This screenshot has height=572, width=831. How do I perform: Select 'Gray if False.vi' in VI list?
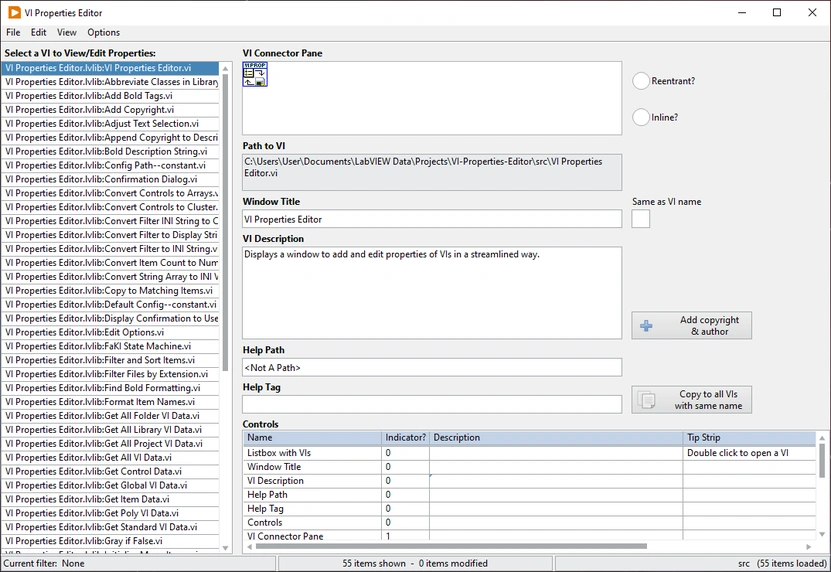tap(110, 541)
